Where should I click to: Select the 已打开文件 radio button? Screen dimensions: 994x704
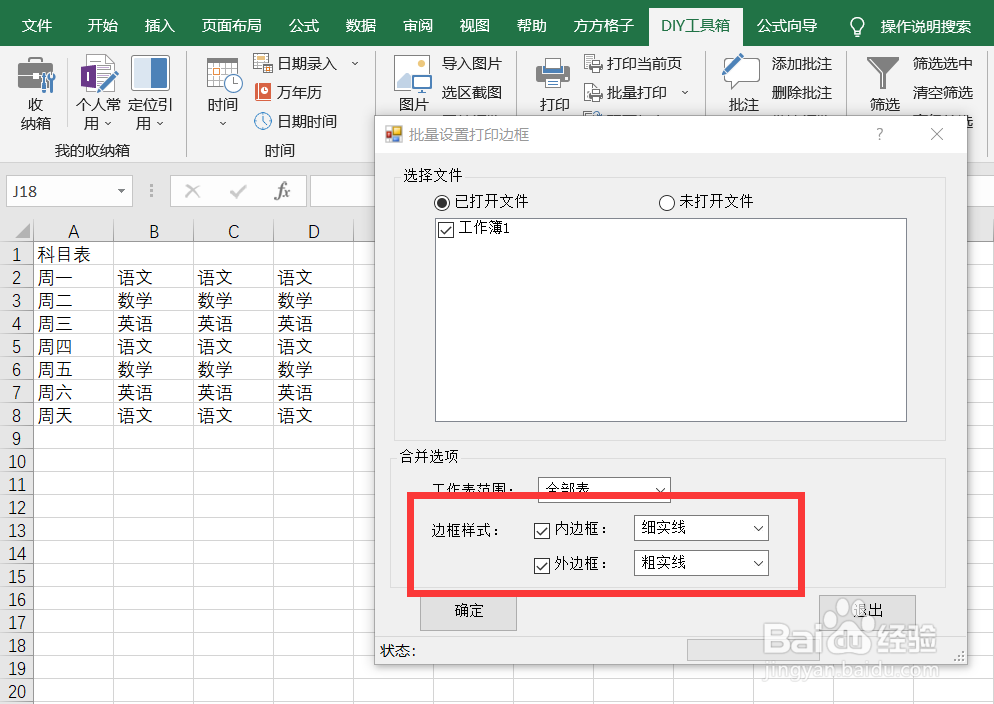(x=441, y=201)
